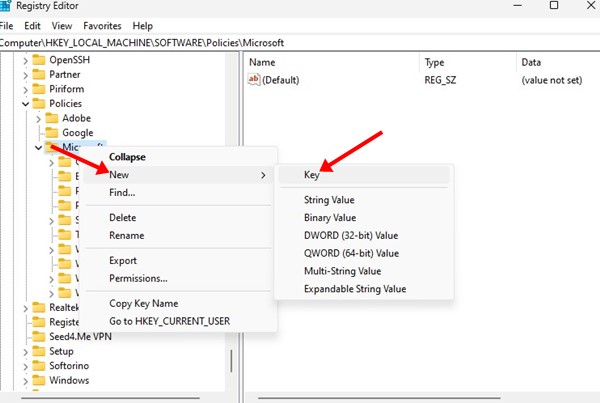Click the (Default) string value icon

(x=254, y=80)
